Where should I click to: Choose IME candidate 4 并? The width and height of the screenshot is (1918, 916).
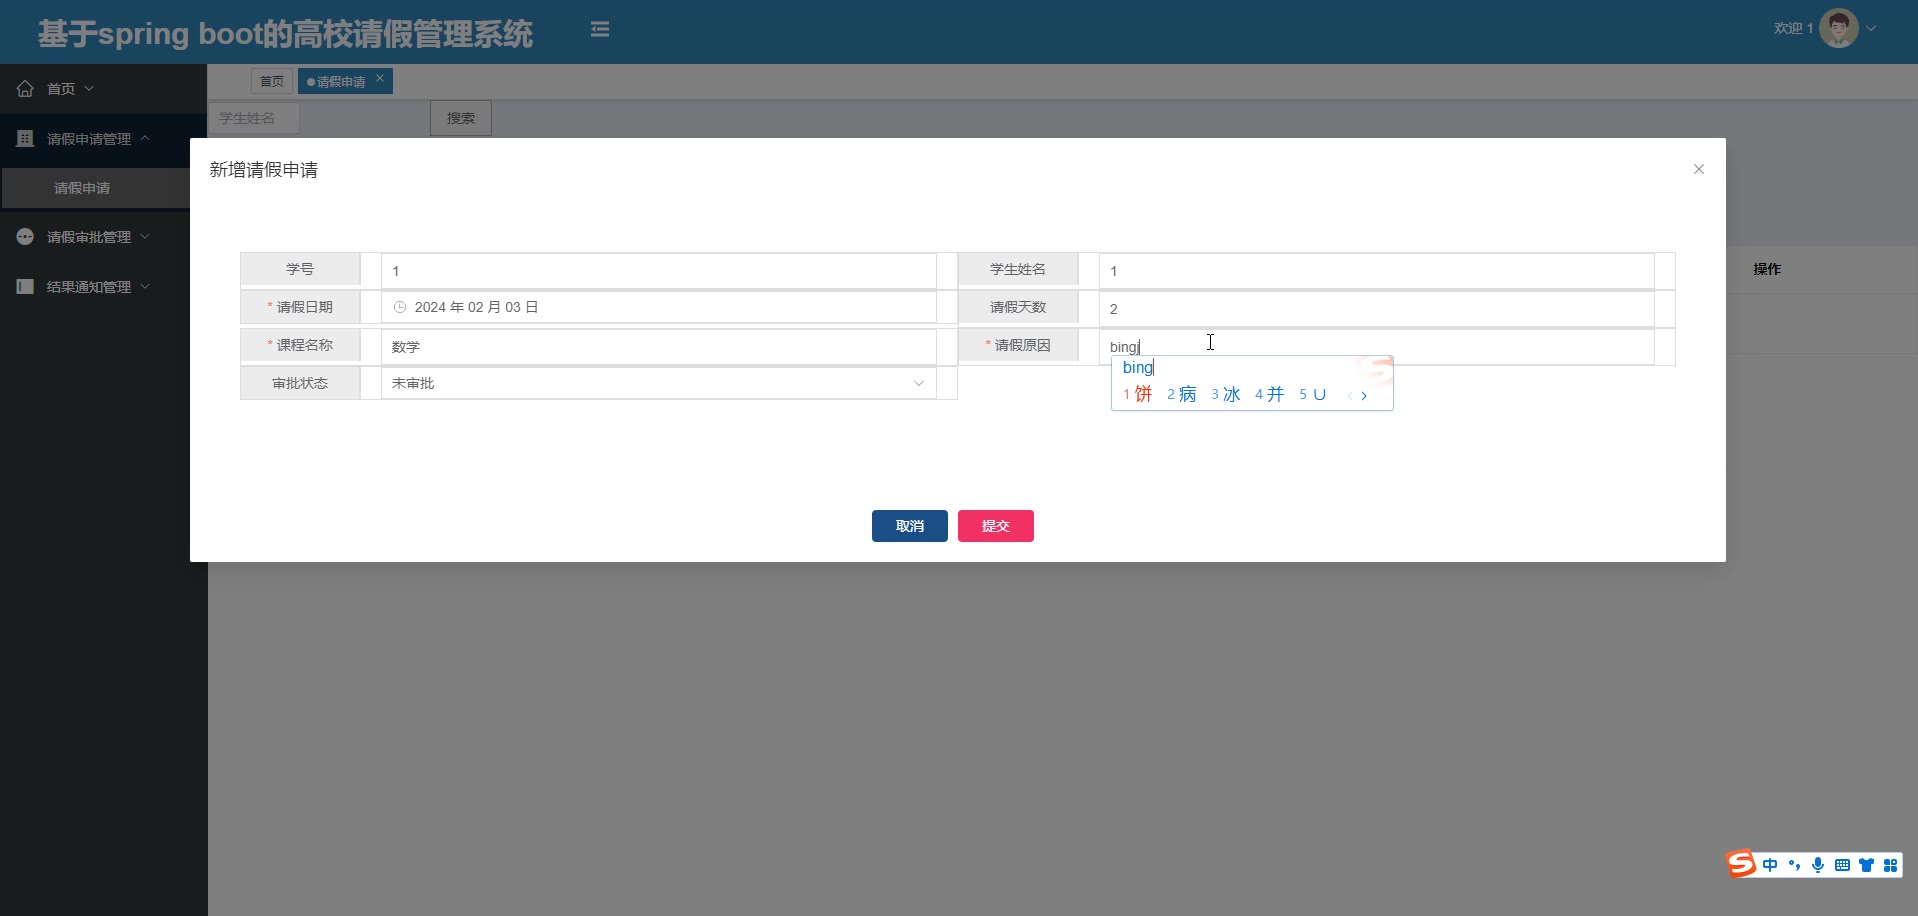[1270, 394]
